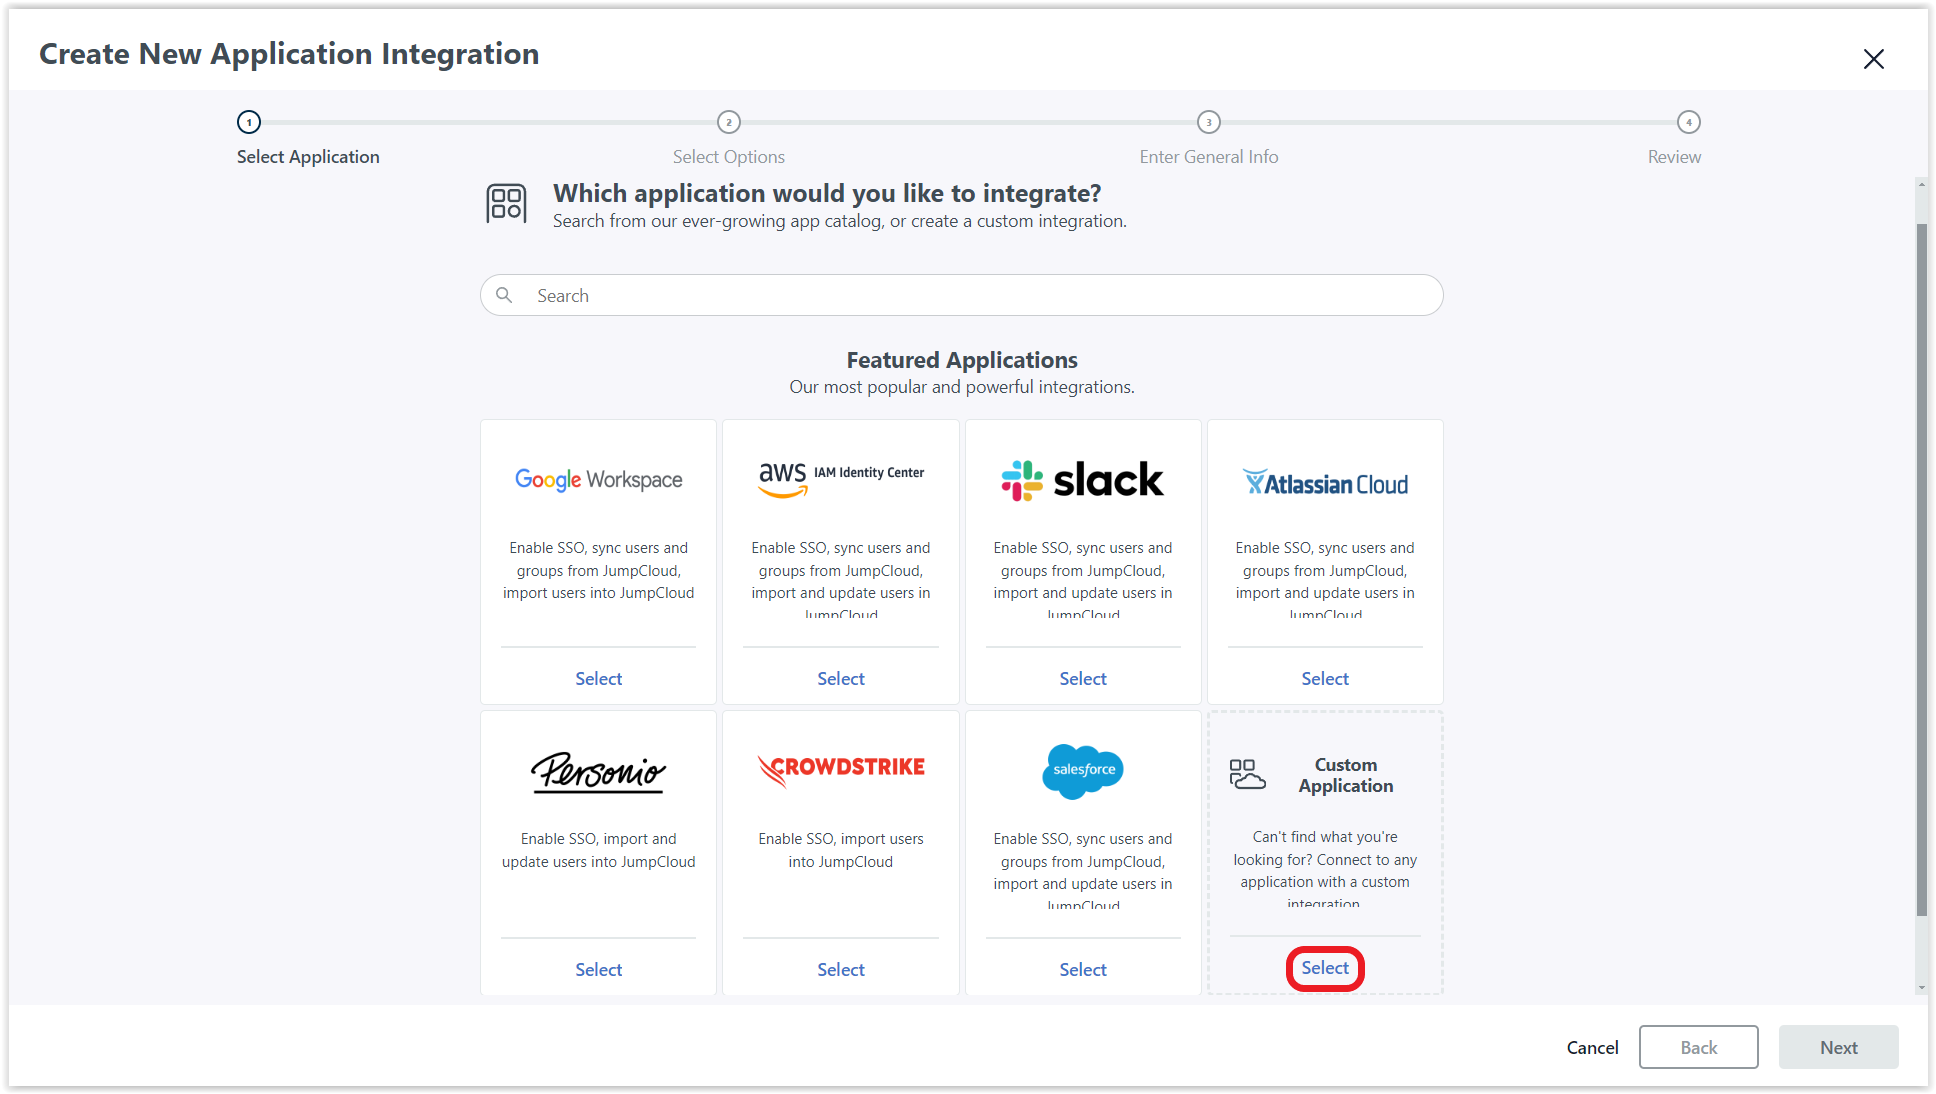Focus the application Search field

[x=961, y=295]
